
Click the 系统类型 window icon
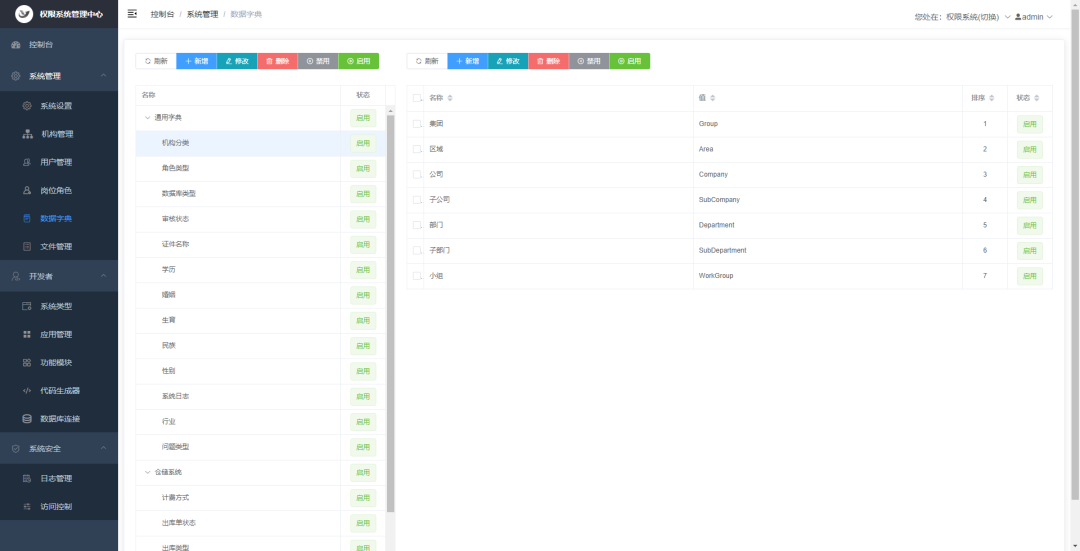tap(27, 306)
